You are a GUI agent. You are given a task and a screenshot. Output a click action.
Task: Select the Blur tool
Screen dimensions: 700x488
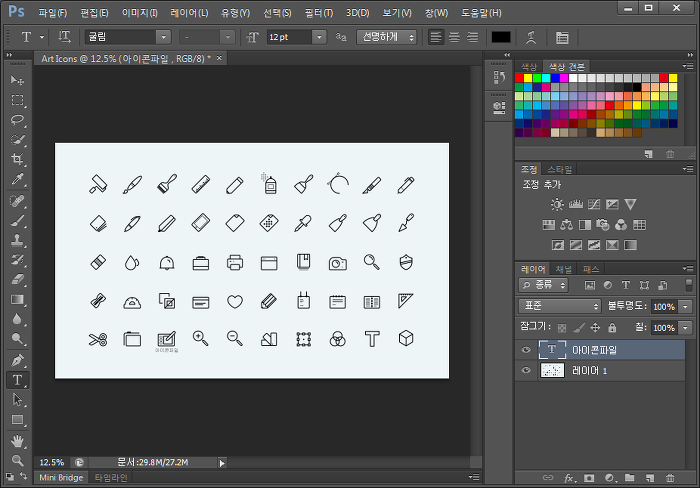17,319
